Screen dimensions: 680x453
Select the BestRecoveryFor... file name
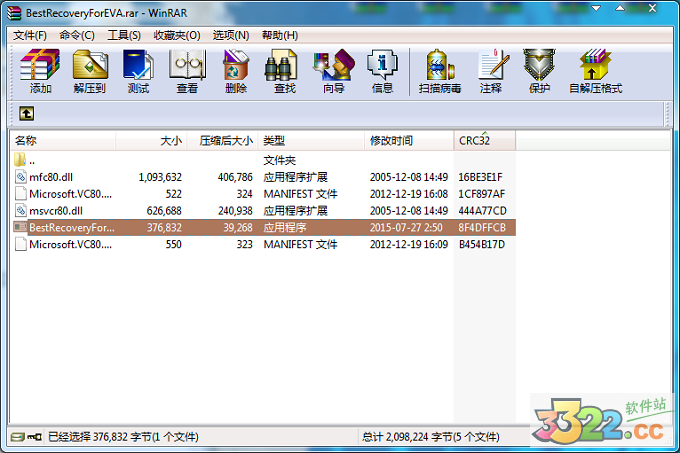point(72,228)
